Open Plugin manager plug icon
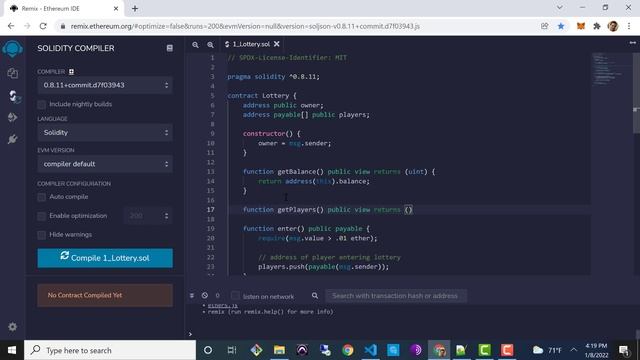This screenshot has height=360, width=640. point(13,139)
